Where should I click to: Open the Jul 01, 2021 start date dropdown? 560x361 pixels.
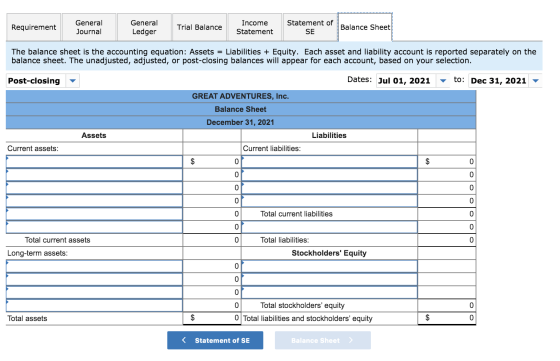coord(443,81)
